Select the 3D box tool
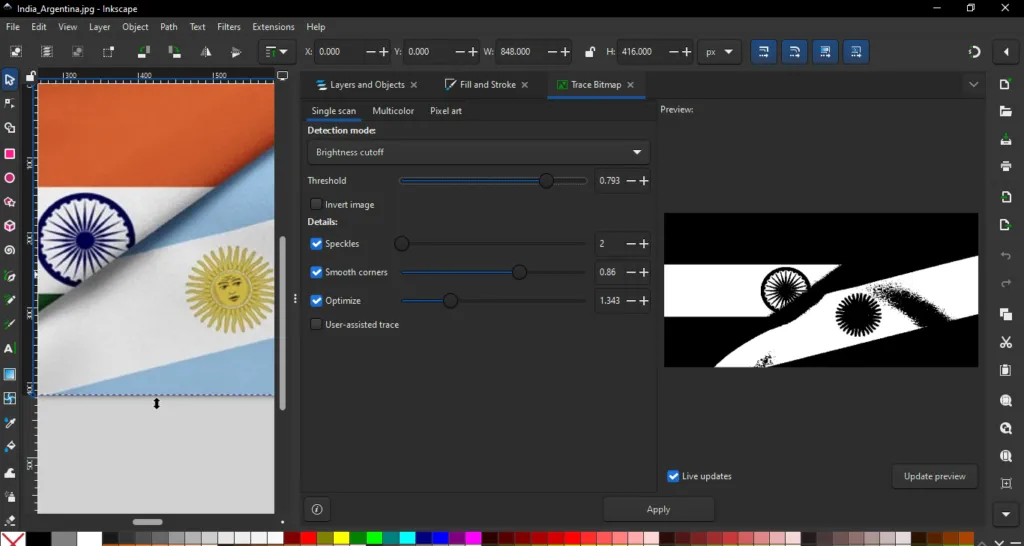 10,226
